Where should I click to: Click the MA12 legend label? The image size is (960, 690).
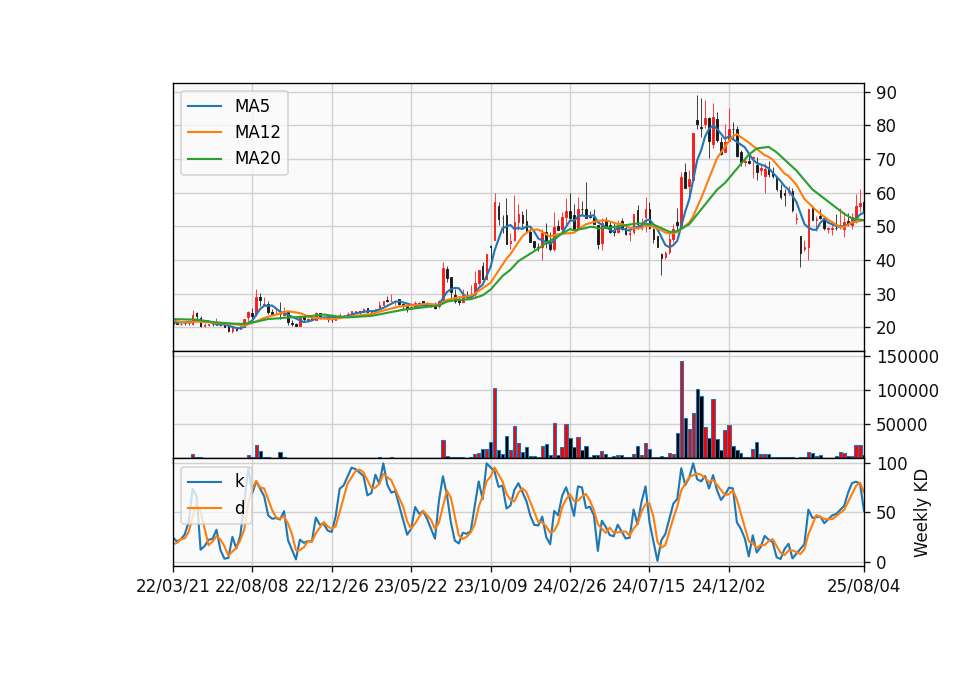coord(257,132)
